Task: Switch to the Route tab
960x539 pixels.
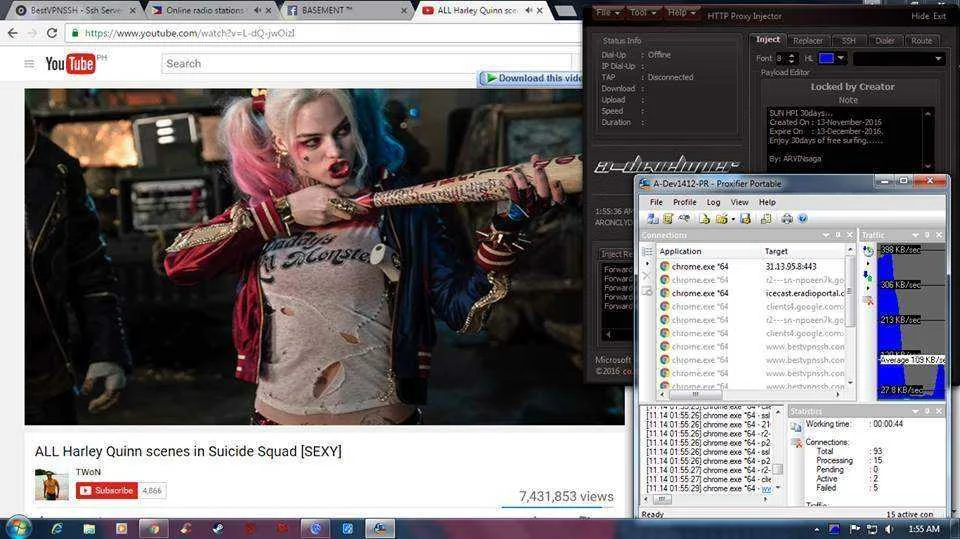Action: [x=921, y=40]
